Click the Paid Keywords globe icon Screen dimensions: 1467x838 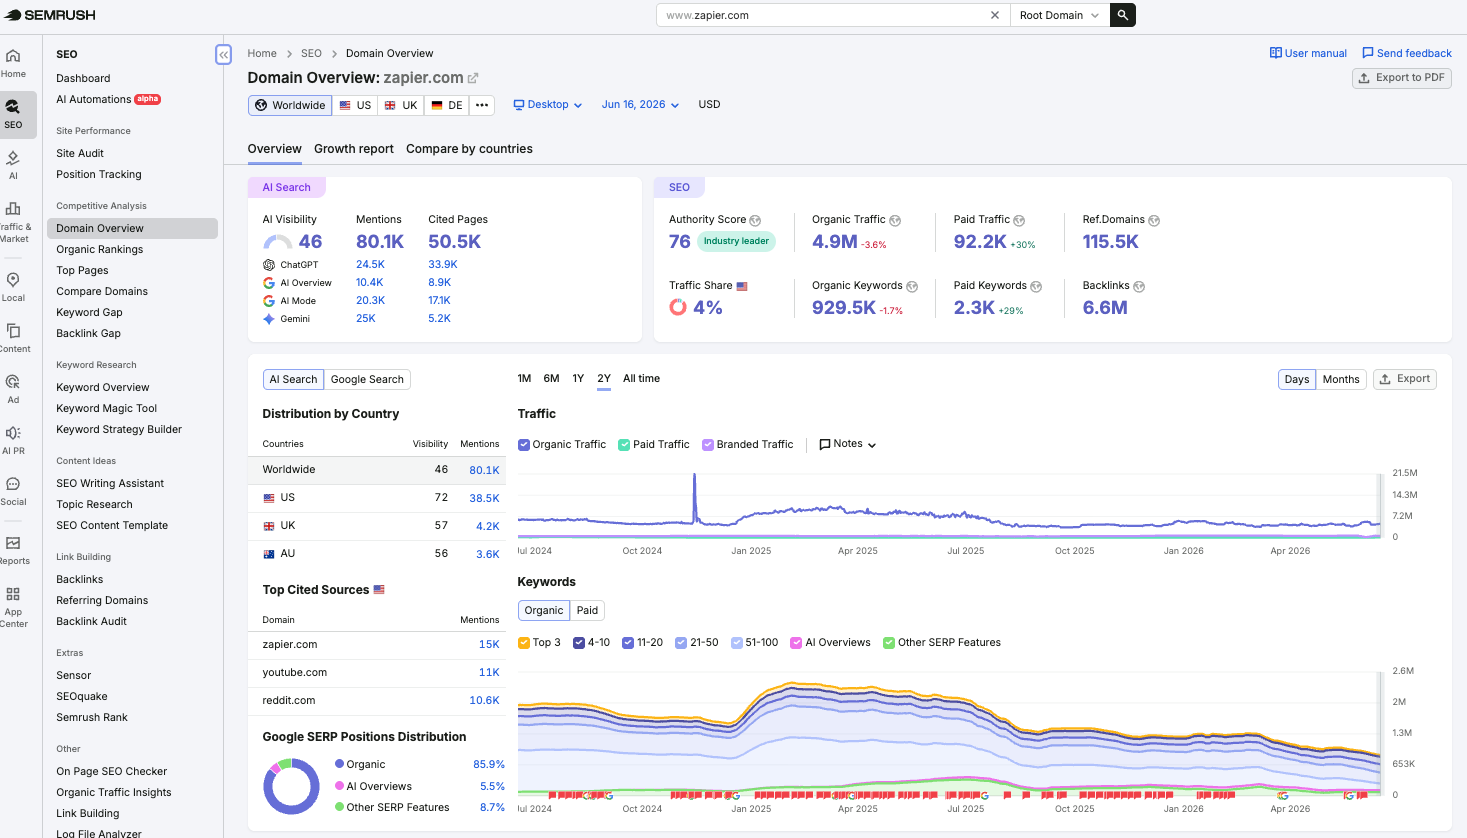pos(1036,286)
